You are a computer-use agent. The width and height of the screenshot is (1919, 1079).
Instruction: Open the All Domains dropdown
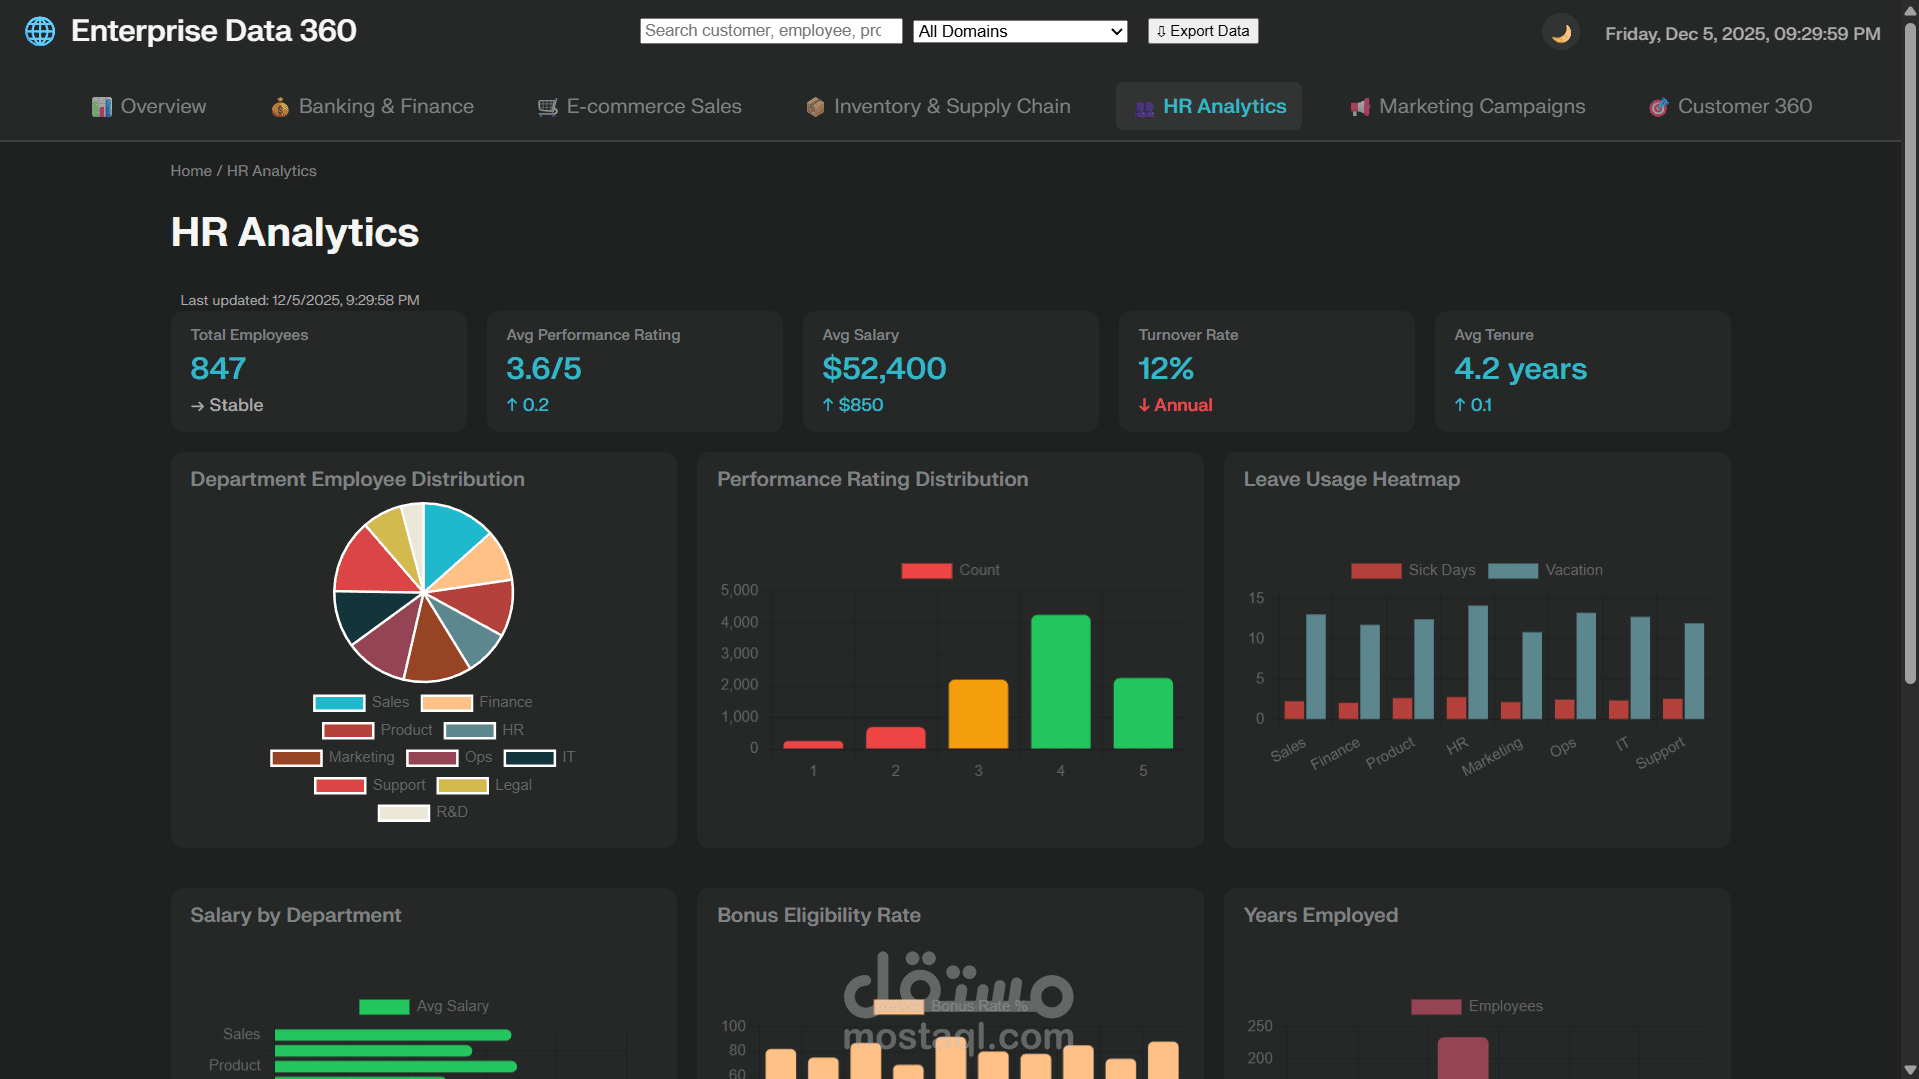point(1020,31)
